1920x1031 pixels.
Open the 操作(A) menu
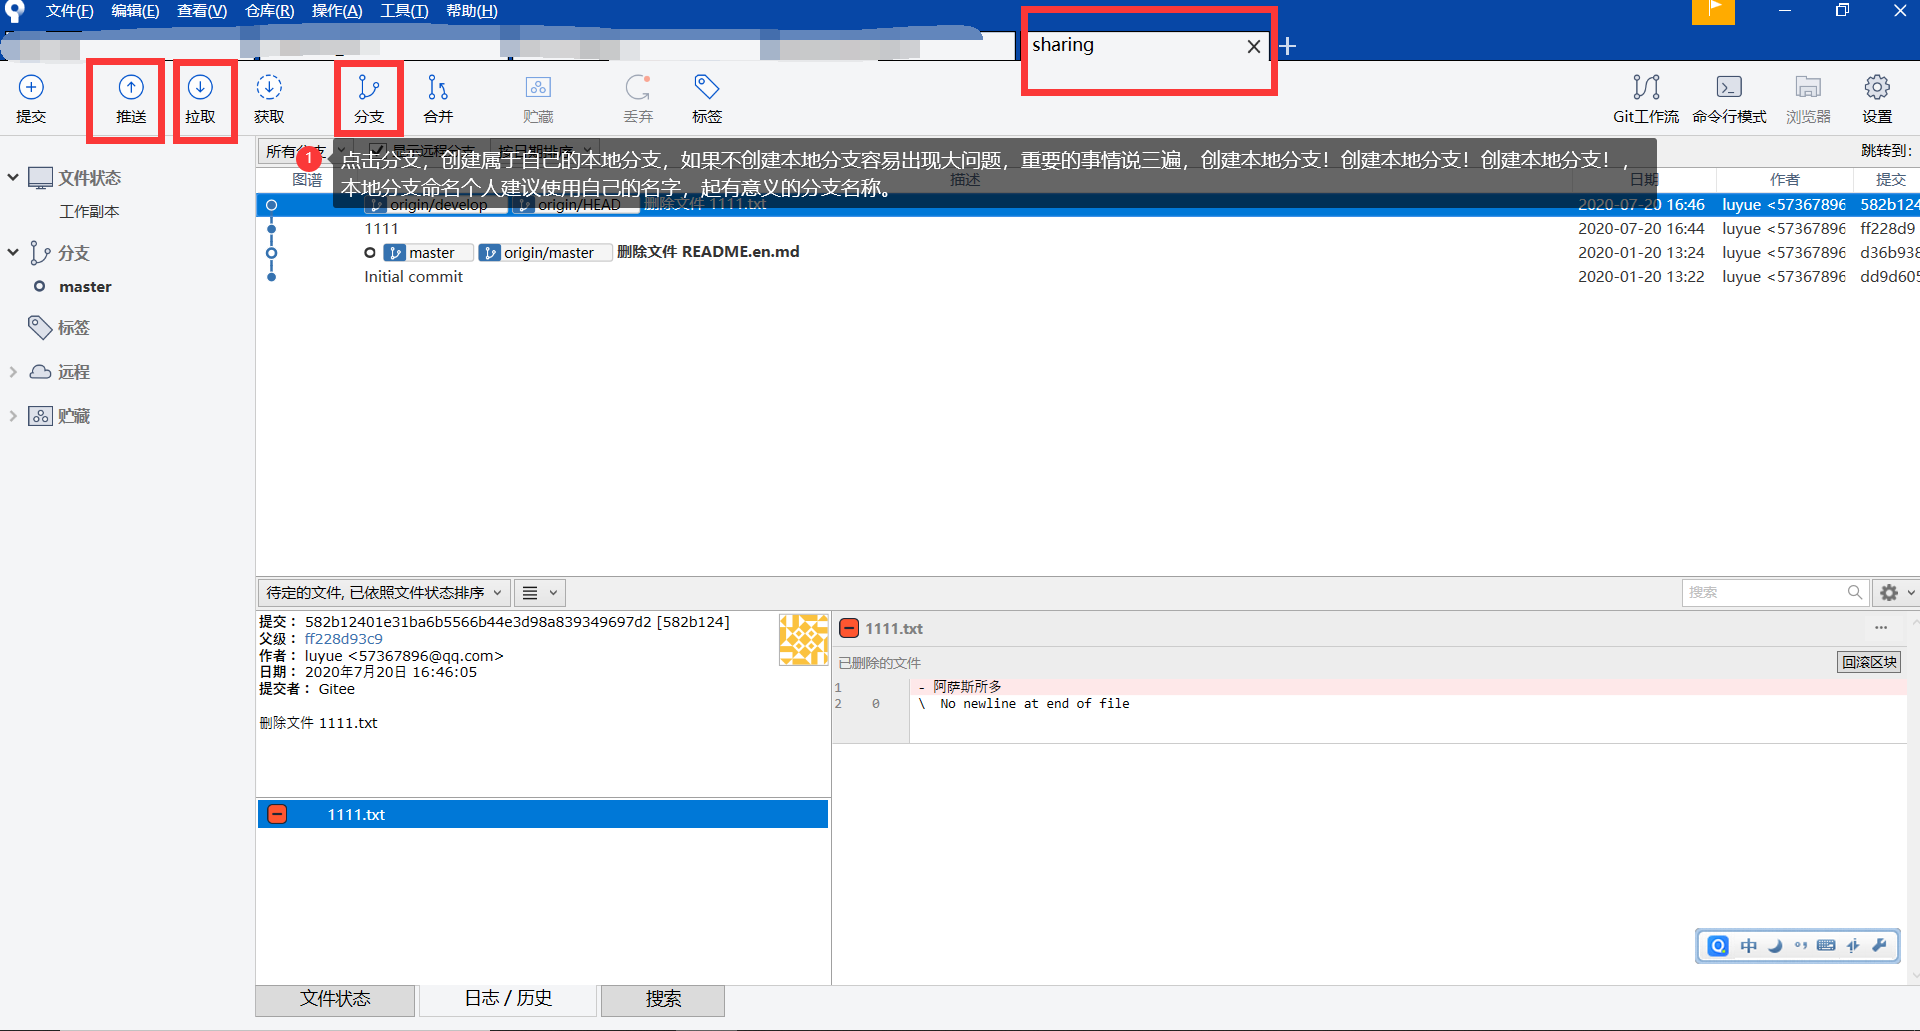[x=337, y=11]
